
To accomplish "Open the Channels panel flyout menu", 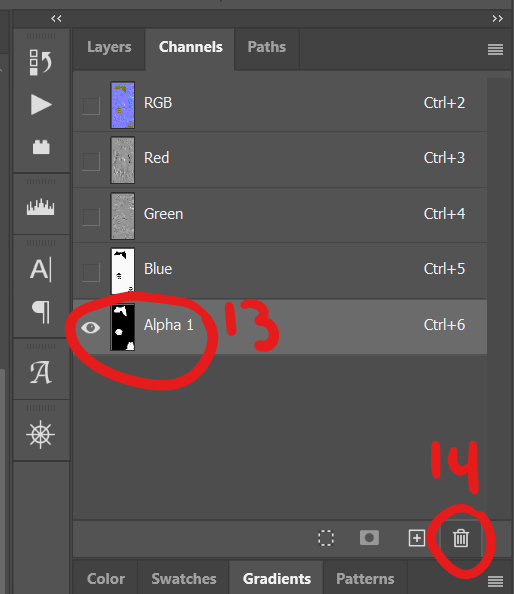I will [x=495, y=49].
